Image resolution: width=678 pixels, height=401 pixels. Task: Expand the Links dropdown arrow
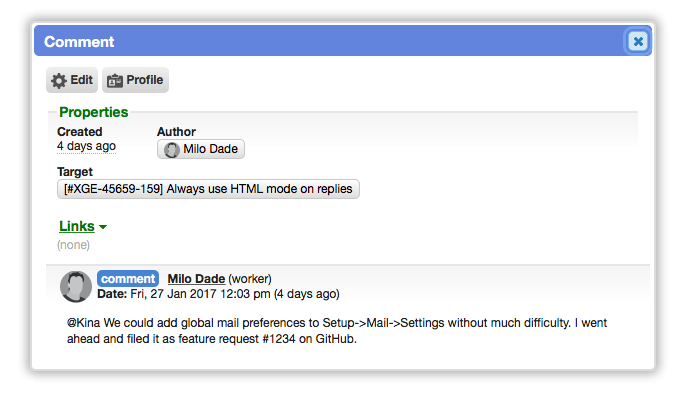point(103,227)
